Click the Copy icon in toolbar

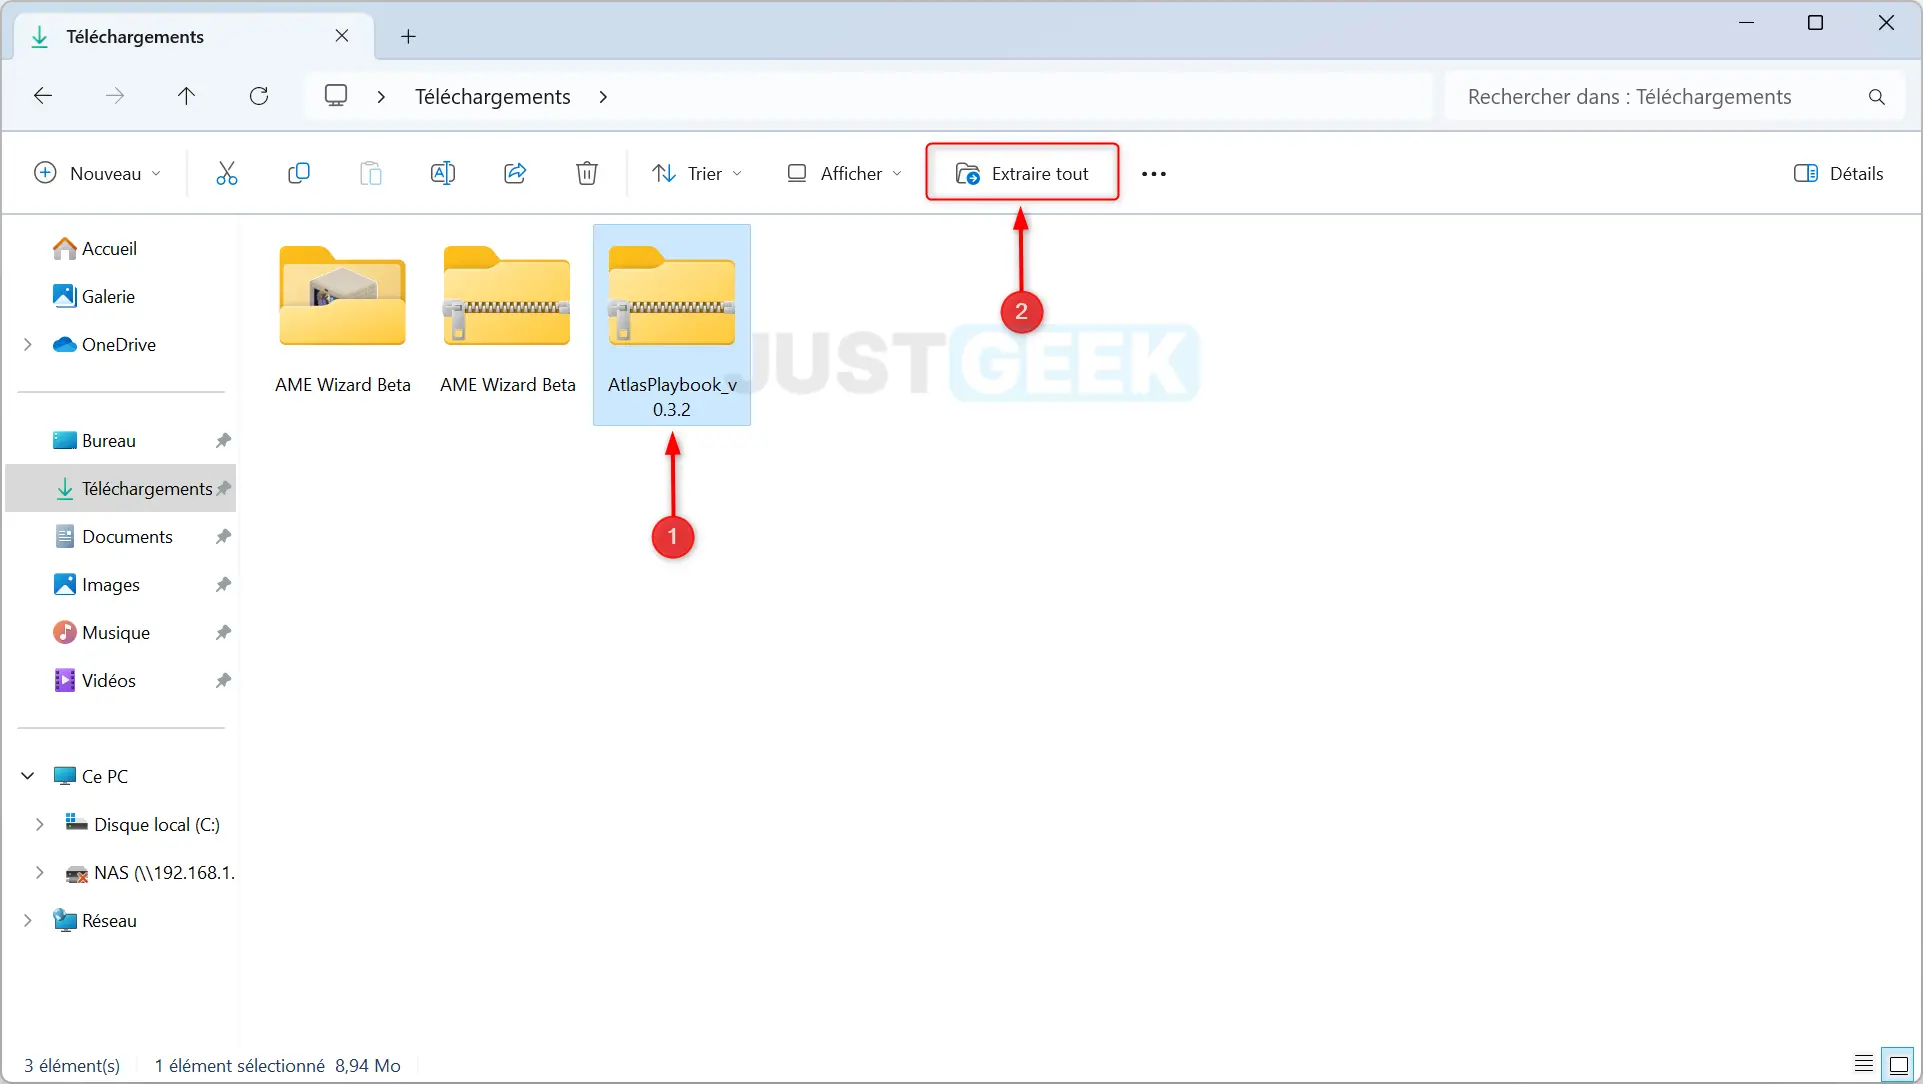[298, 173]
